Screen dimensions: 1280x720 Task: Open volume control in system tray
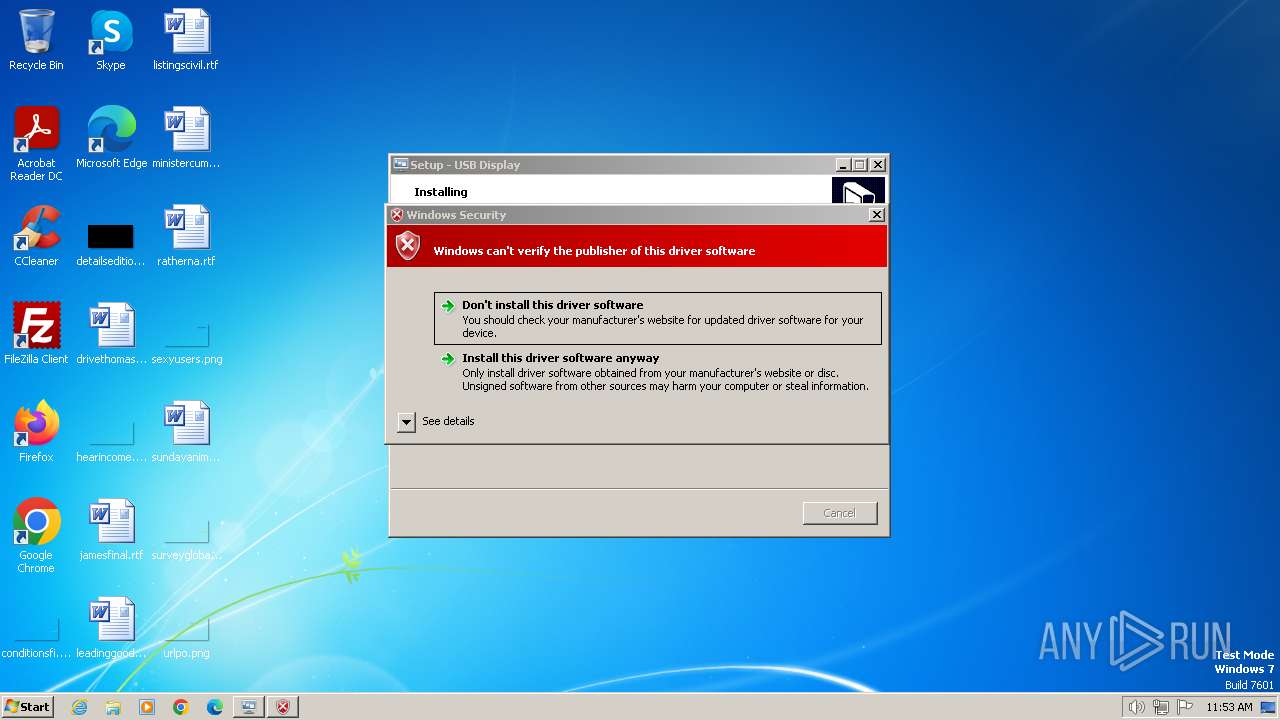[1136, 707]
